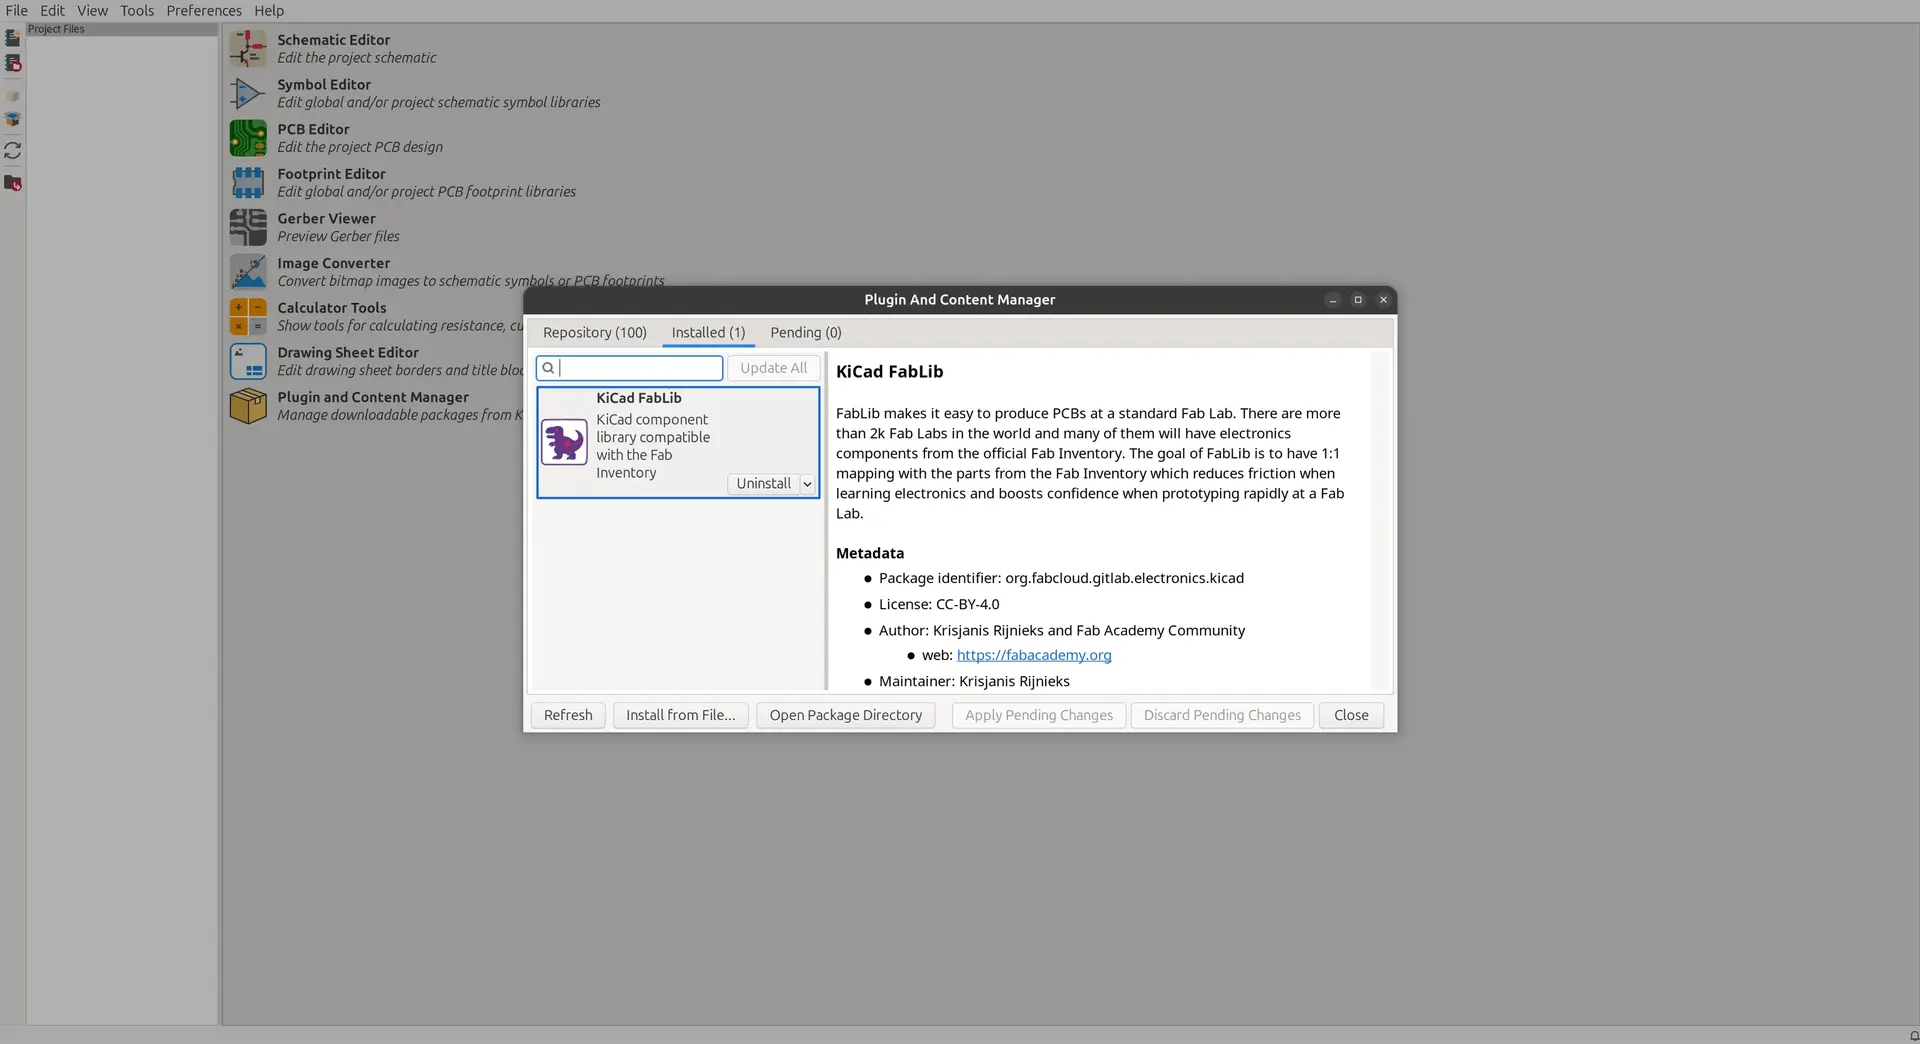Open the PCB Editor
The image size is (1920, 1044).
248,138
